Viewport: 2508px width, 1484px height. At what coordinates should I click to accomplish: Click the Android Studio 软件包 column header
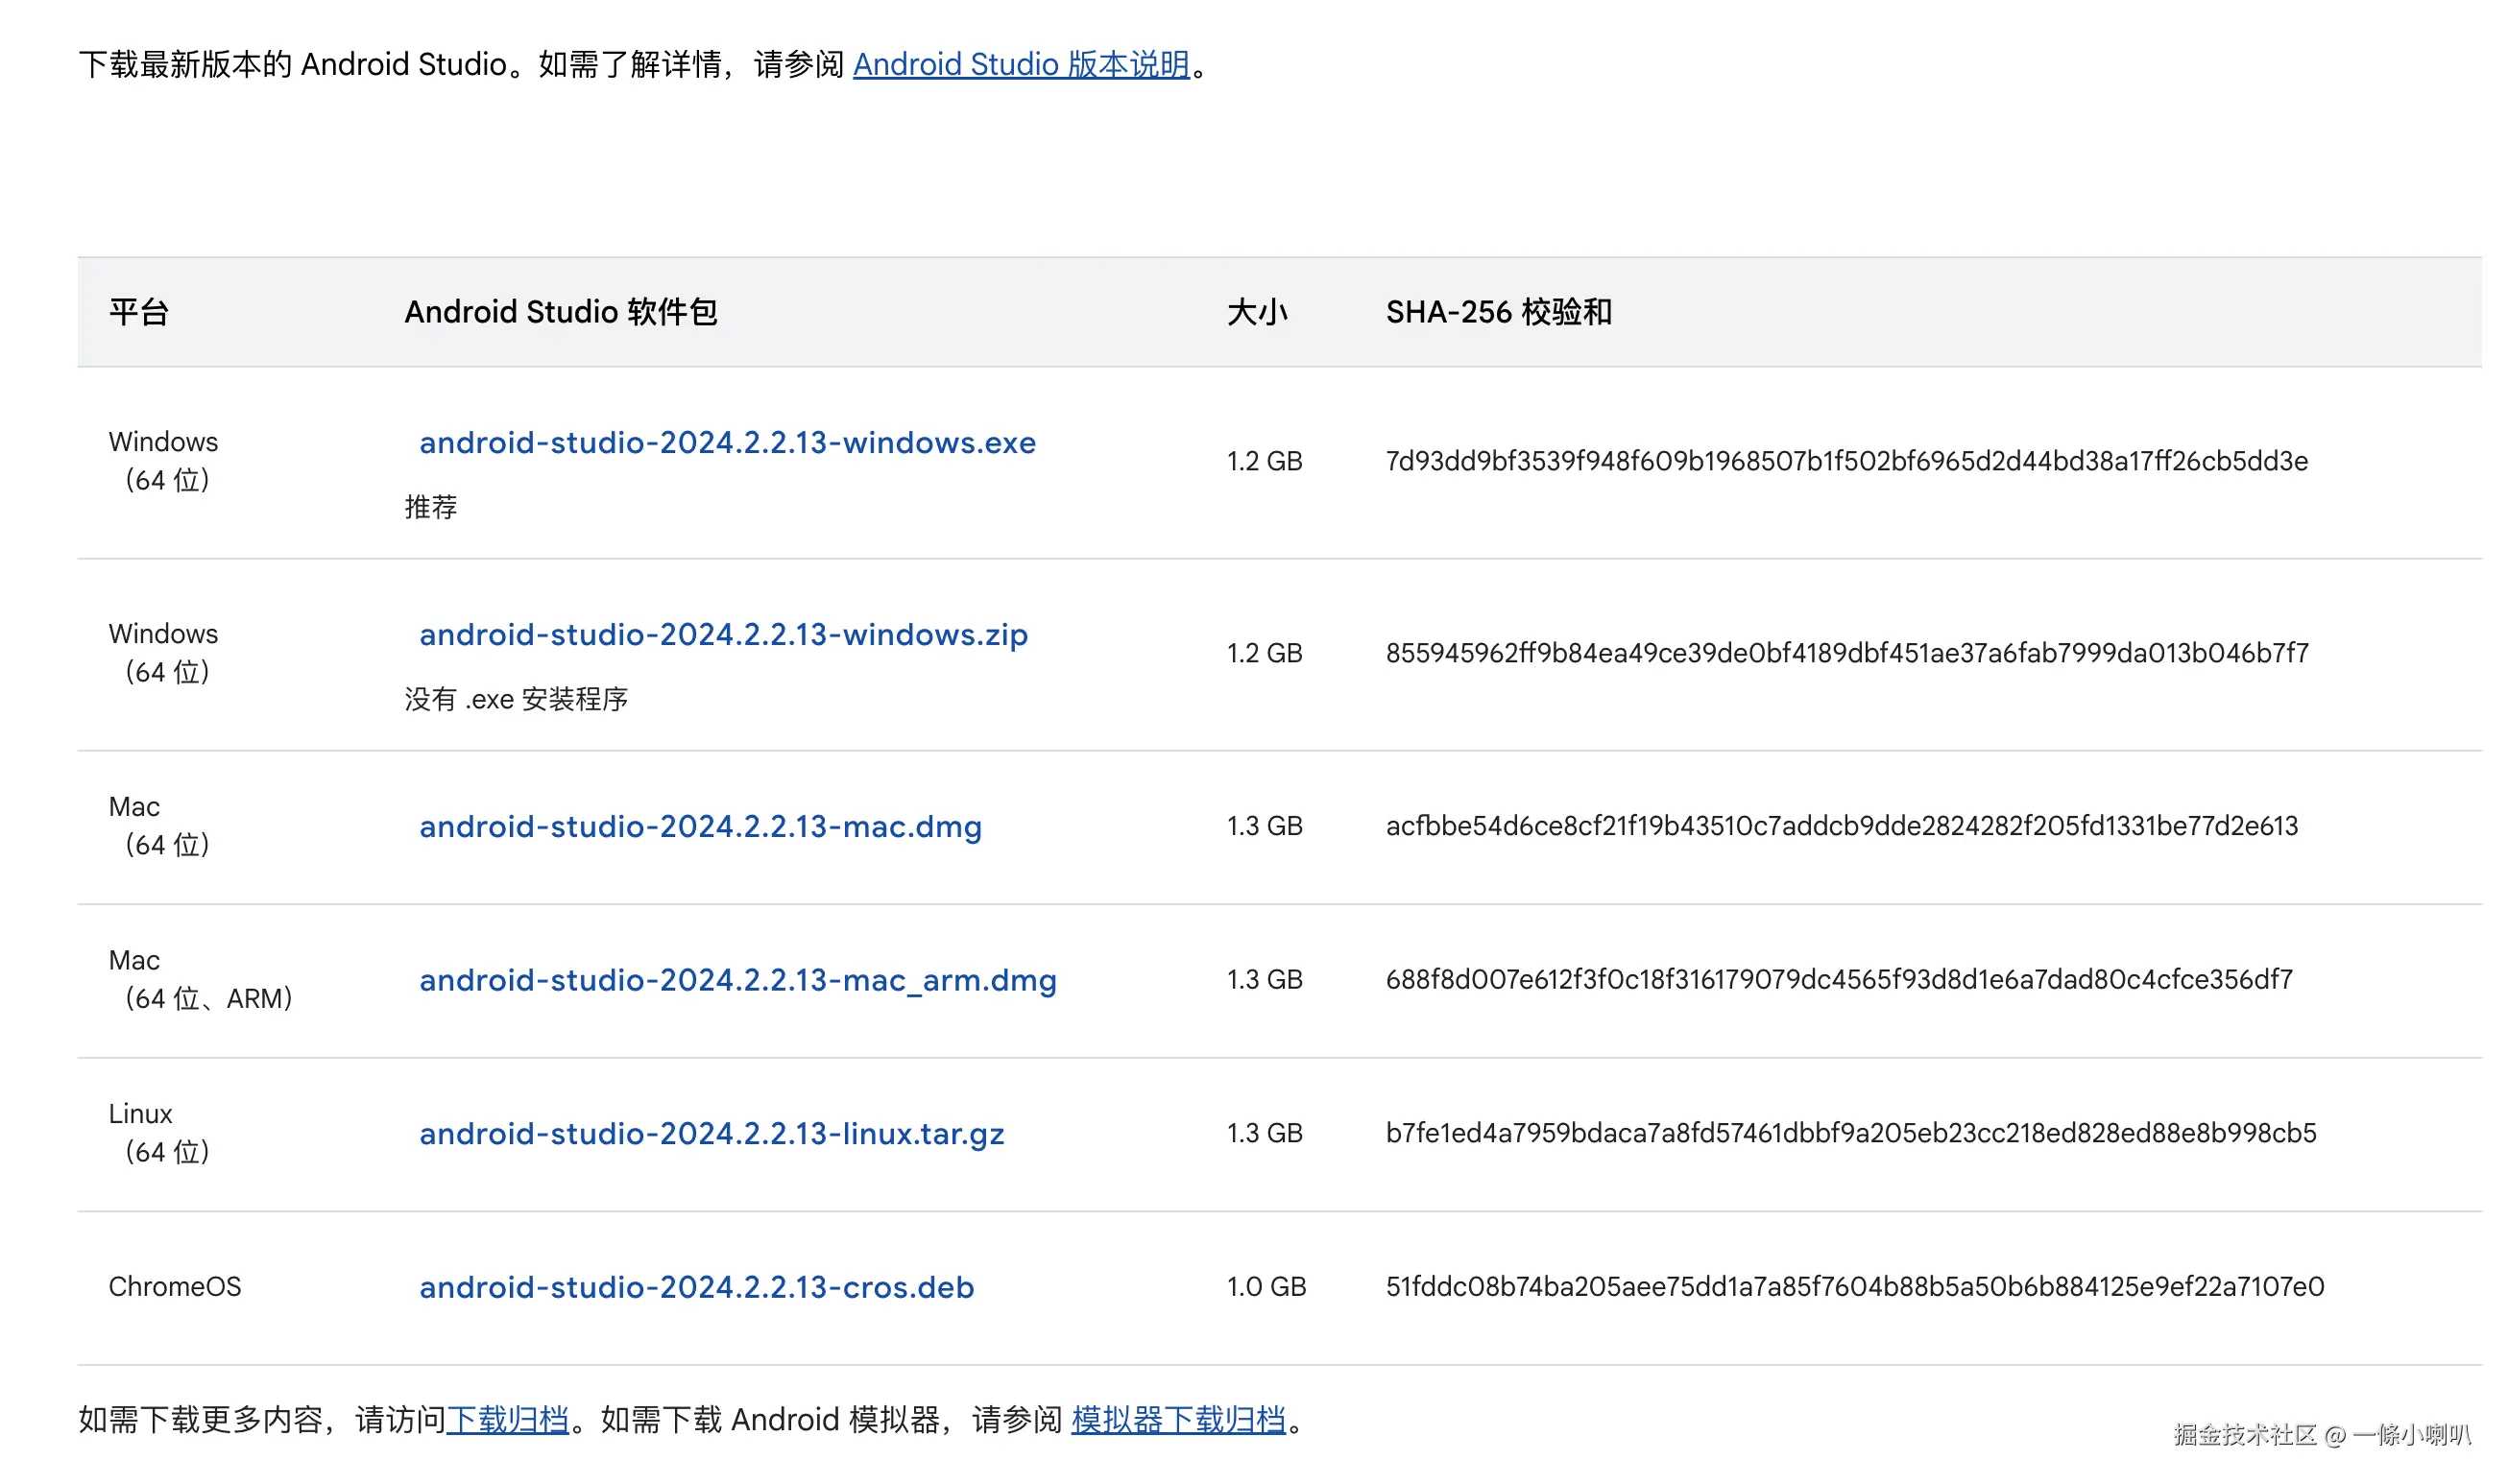click(x=560, y=312)
